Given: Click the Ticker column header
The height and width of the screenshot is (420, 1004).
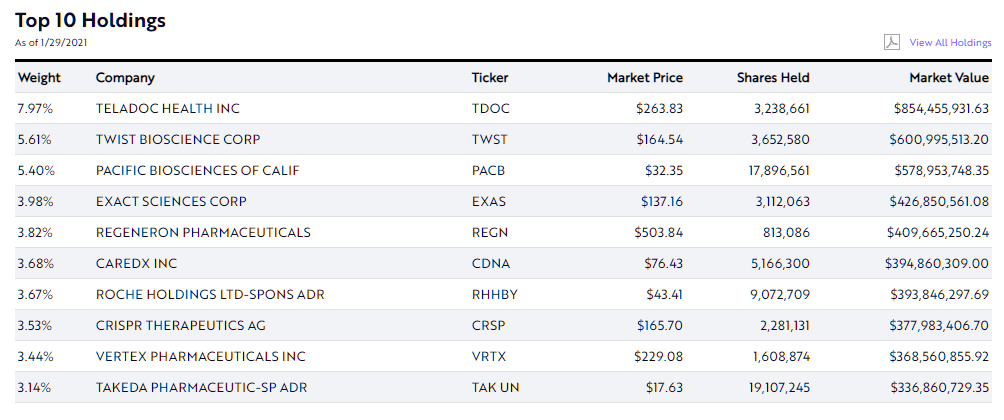Looking at the screenshot, I should [x=490, y=78].
